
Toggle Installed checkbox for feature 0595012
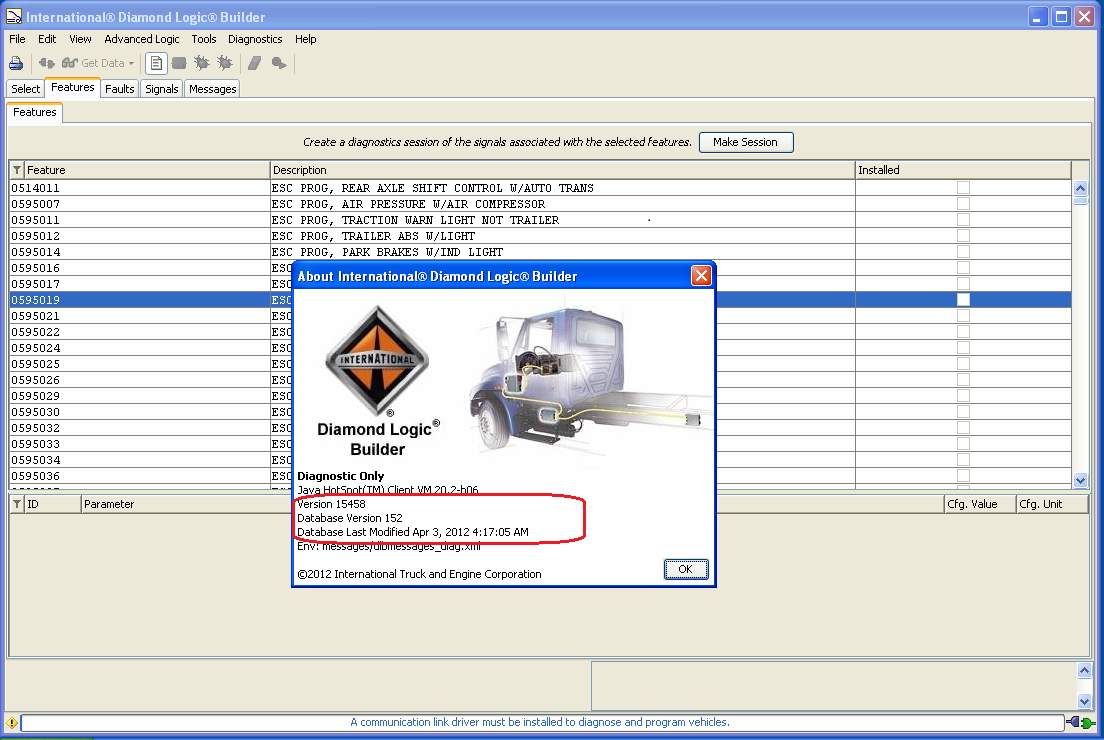click(x=963, y=236)
